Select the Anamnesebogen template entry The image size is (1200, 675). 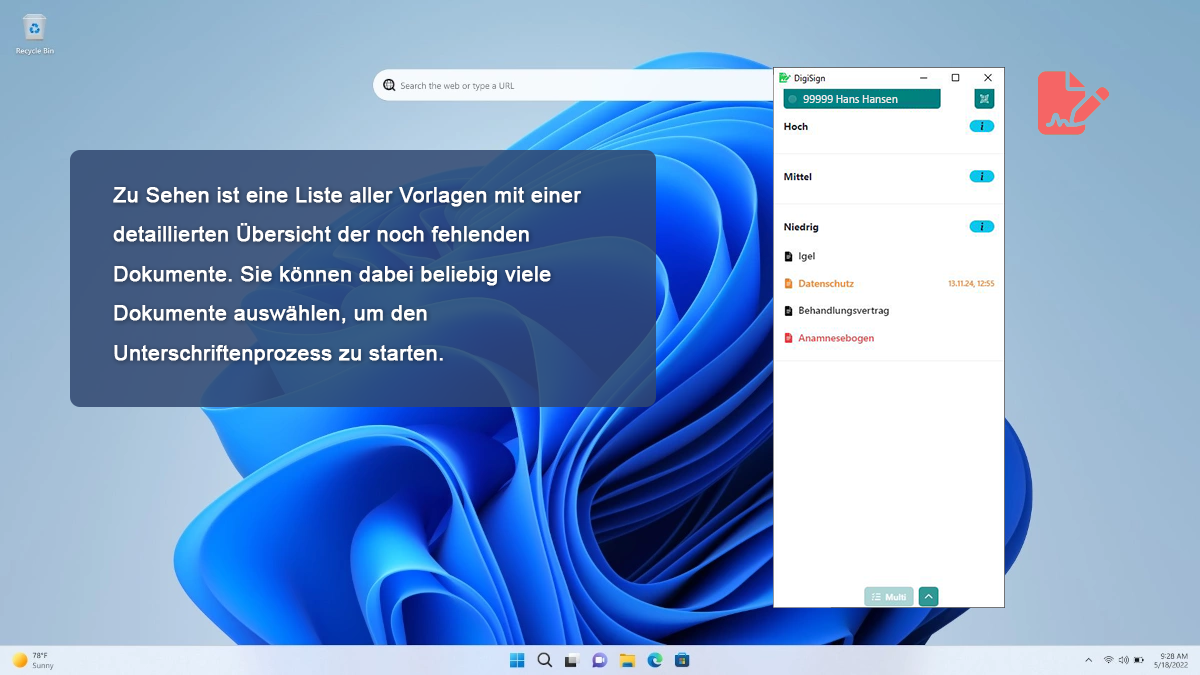tap(836, 338)
